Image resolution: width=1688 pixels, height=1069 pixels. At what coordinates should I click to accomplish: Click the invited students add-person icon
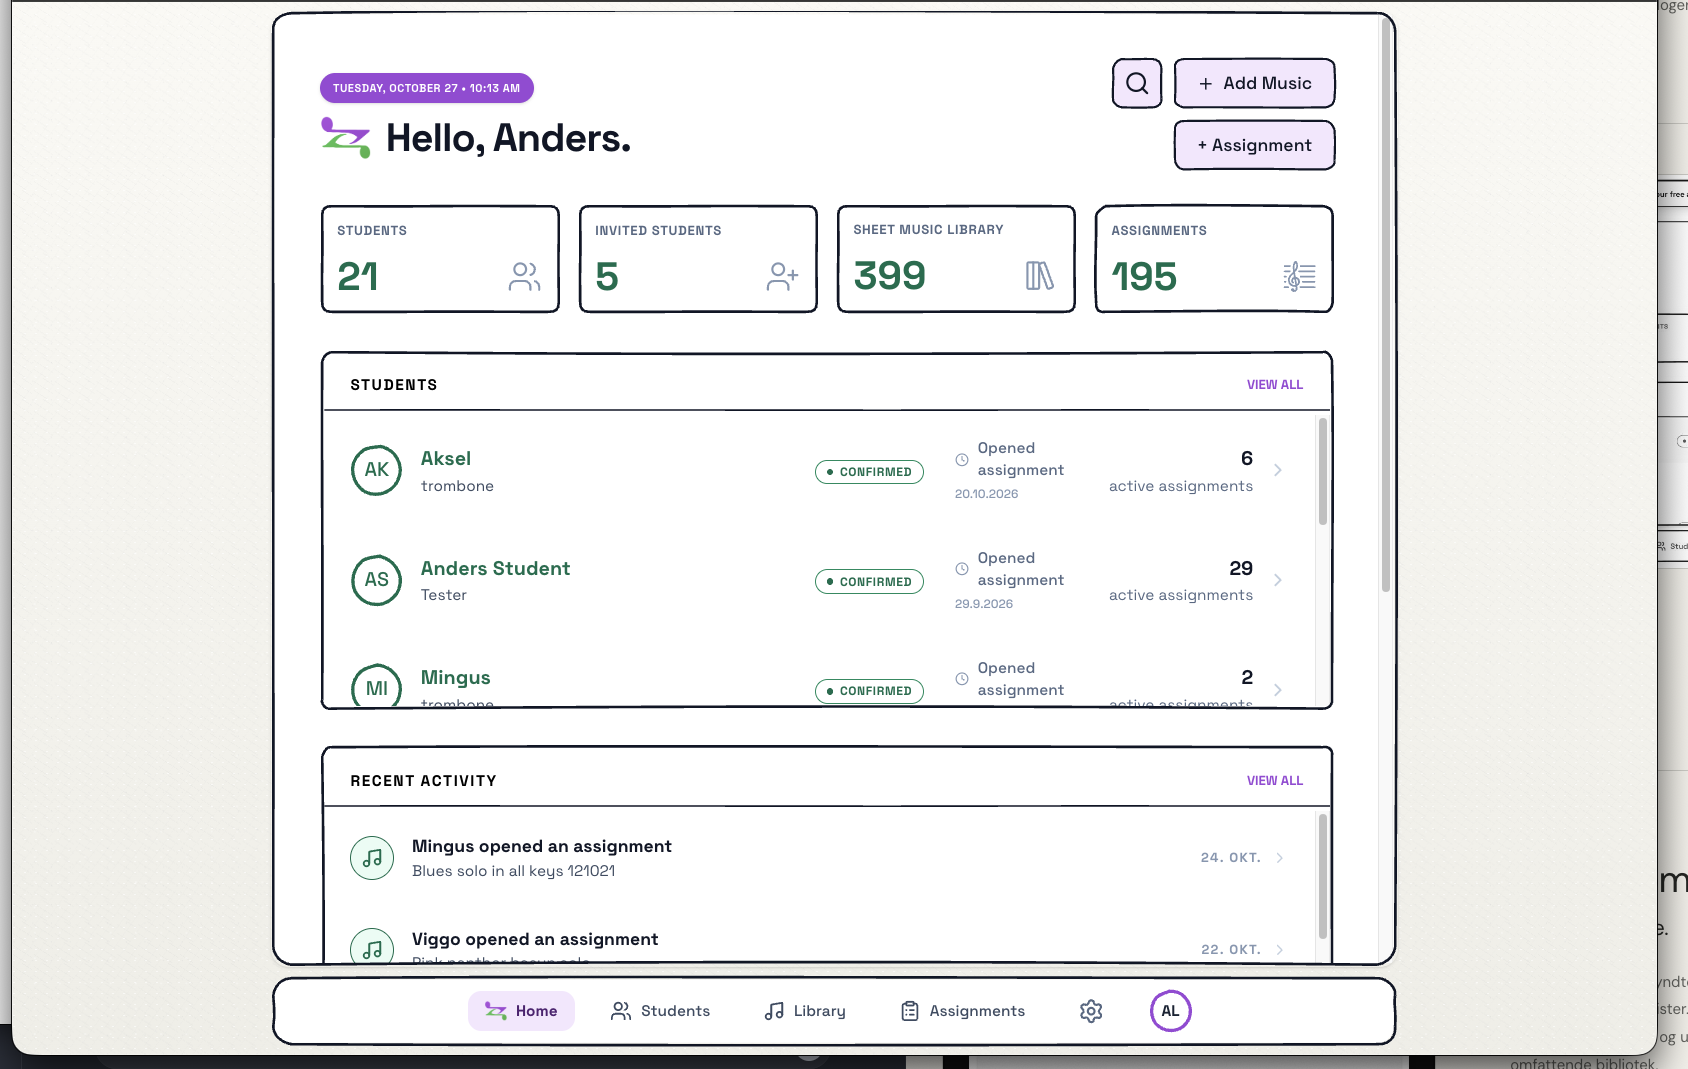click(782, 276)
